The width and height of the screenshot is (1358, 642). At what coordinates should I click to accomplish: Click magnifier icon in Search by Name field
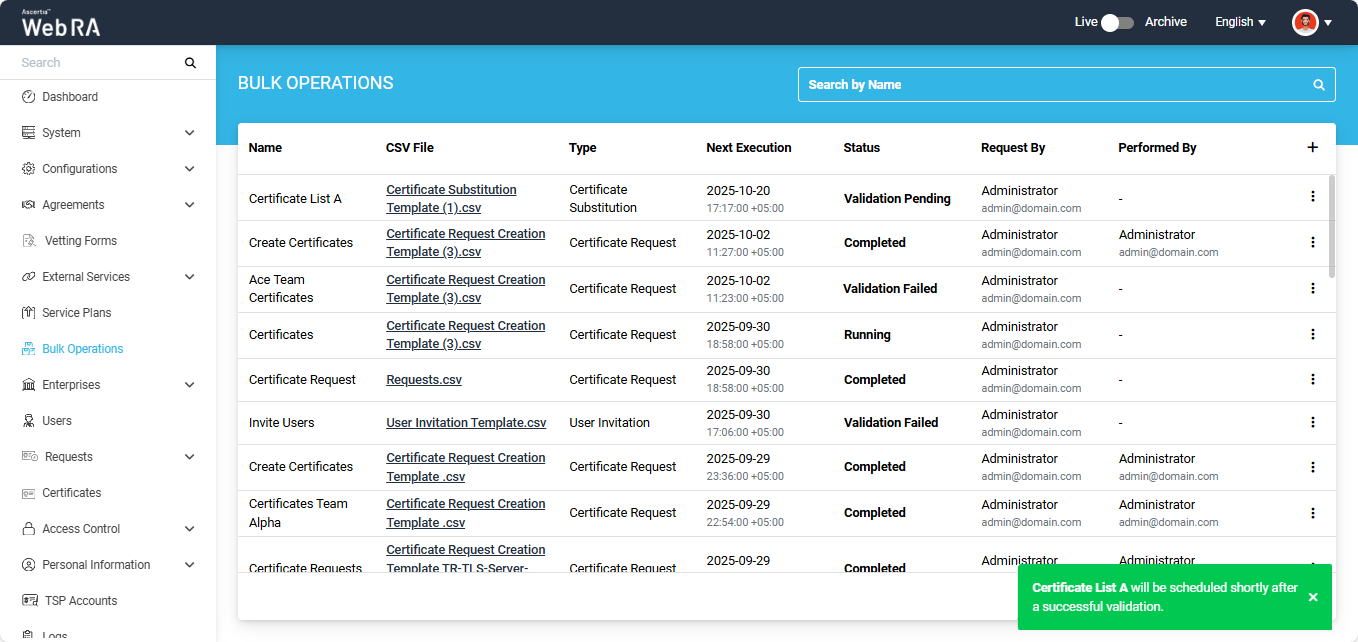click(x=1319, y=85)
